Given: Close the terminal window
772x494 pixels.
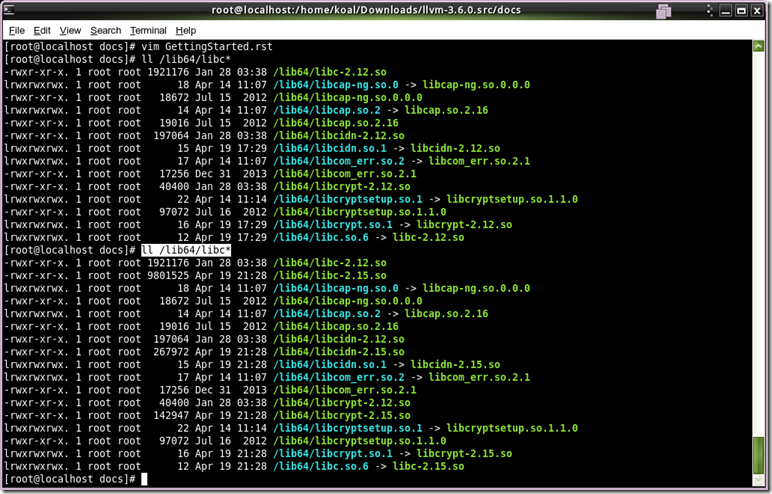Looking at the screenshot, I should click(757, 10).
